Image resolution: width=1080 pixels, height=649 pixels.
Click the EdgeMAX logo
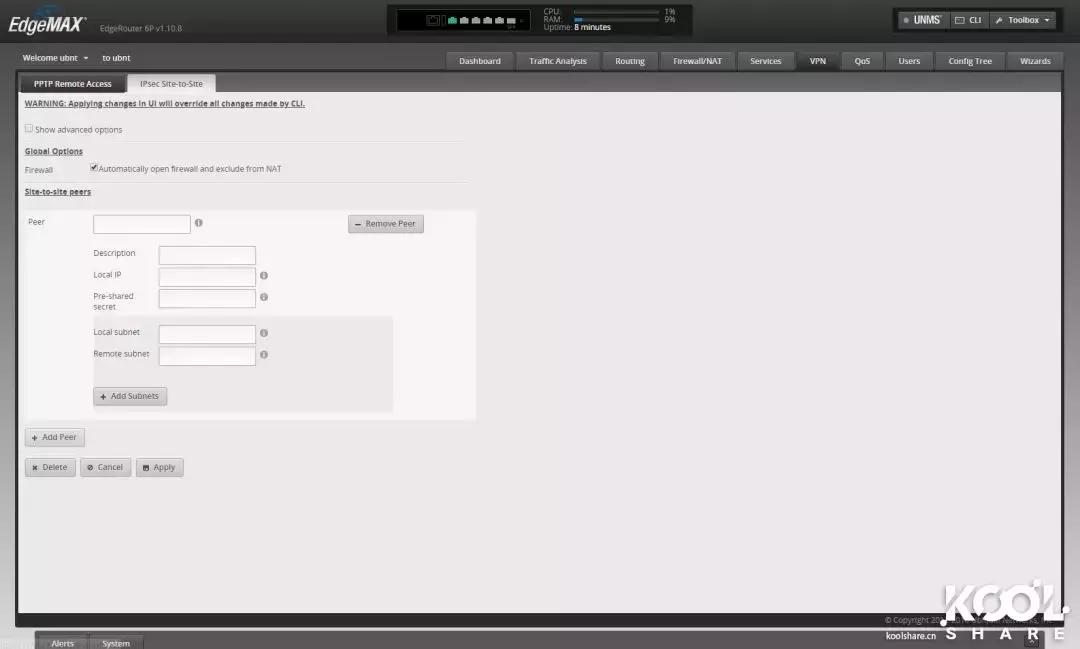pos(47,25)
